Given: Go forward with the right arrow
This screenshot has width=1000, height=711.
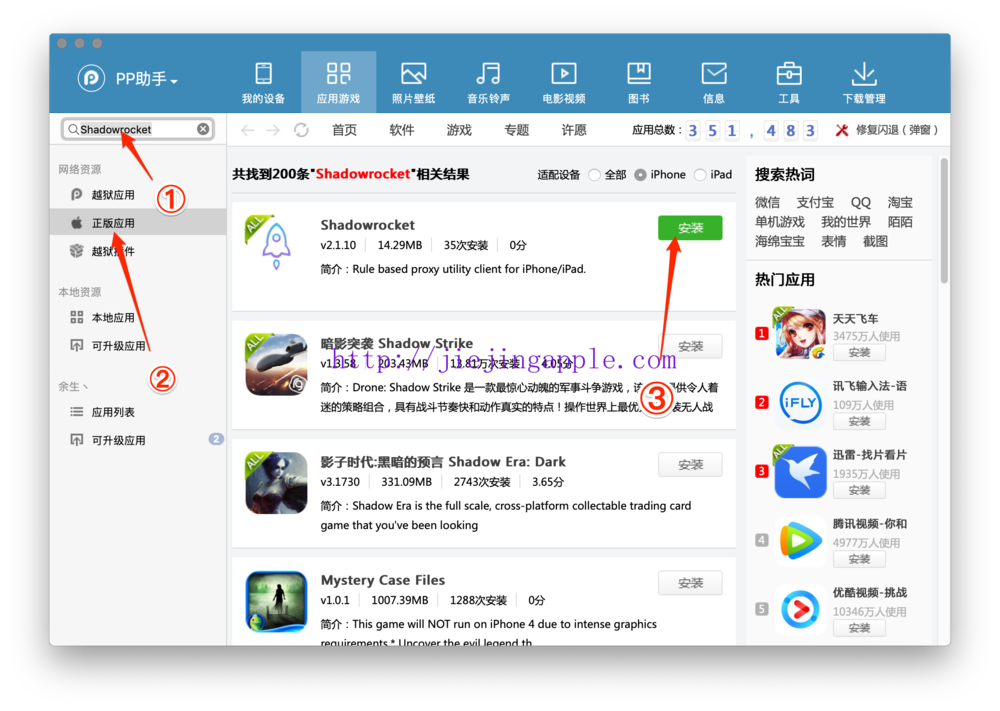Looking at the screenshot, I should [273, 130].
